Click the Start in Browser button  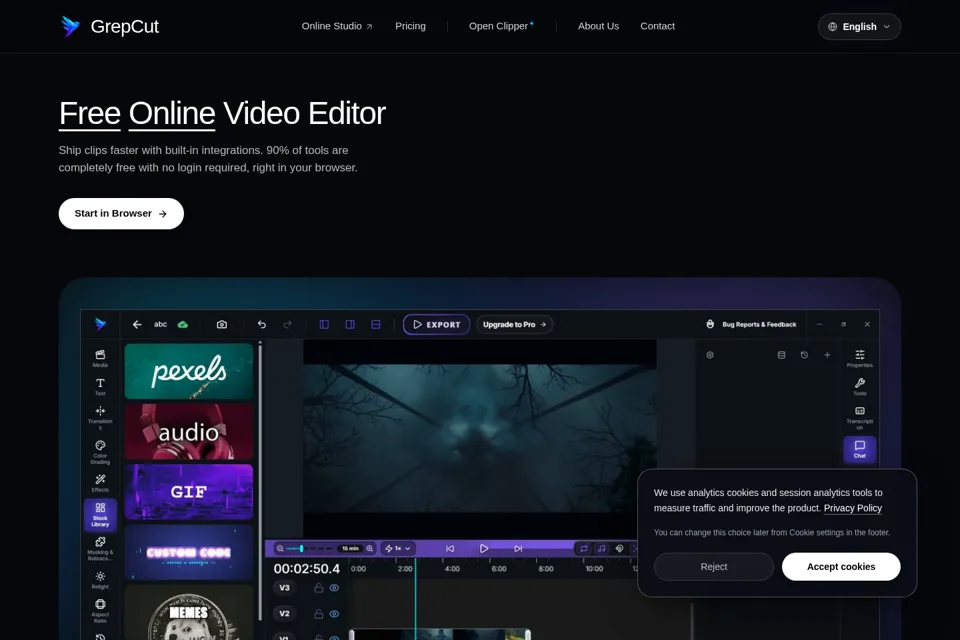[x=121, y=214]
